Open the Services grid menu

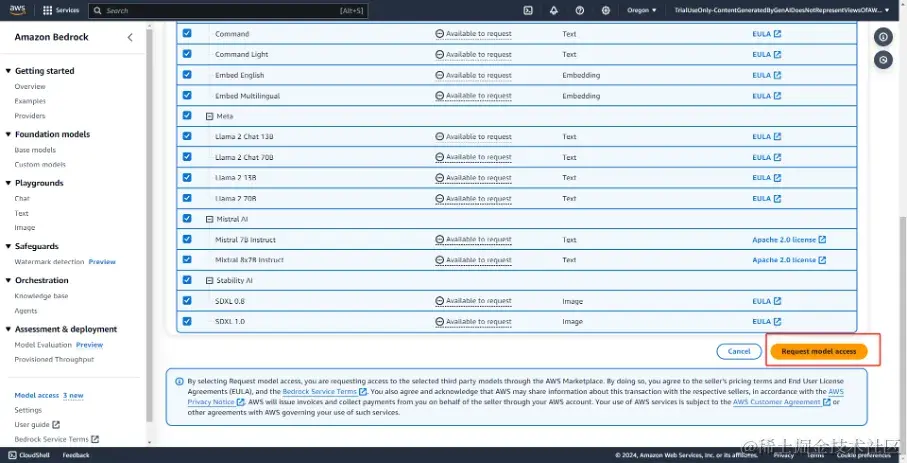pyautogui.click(x=61, y=10)
